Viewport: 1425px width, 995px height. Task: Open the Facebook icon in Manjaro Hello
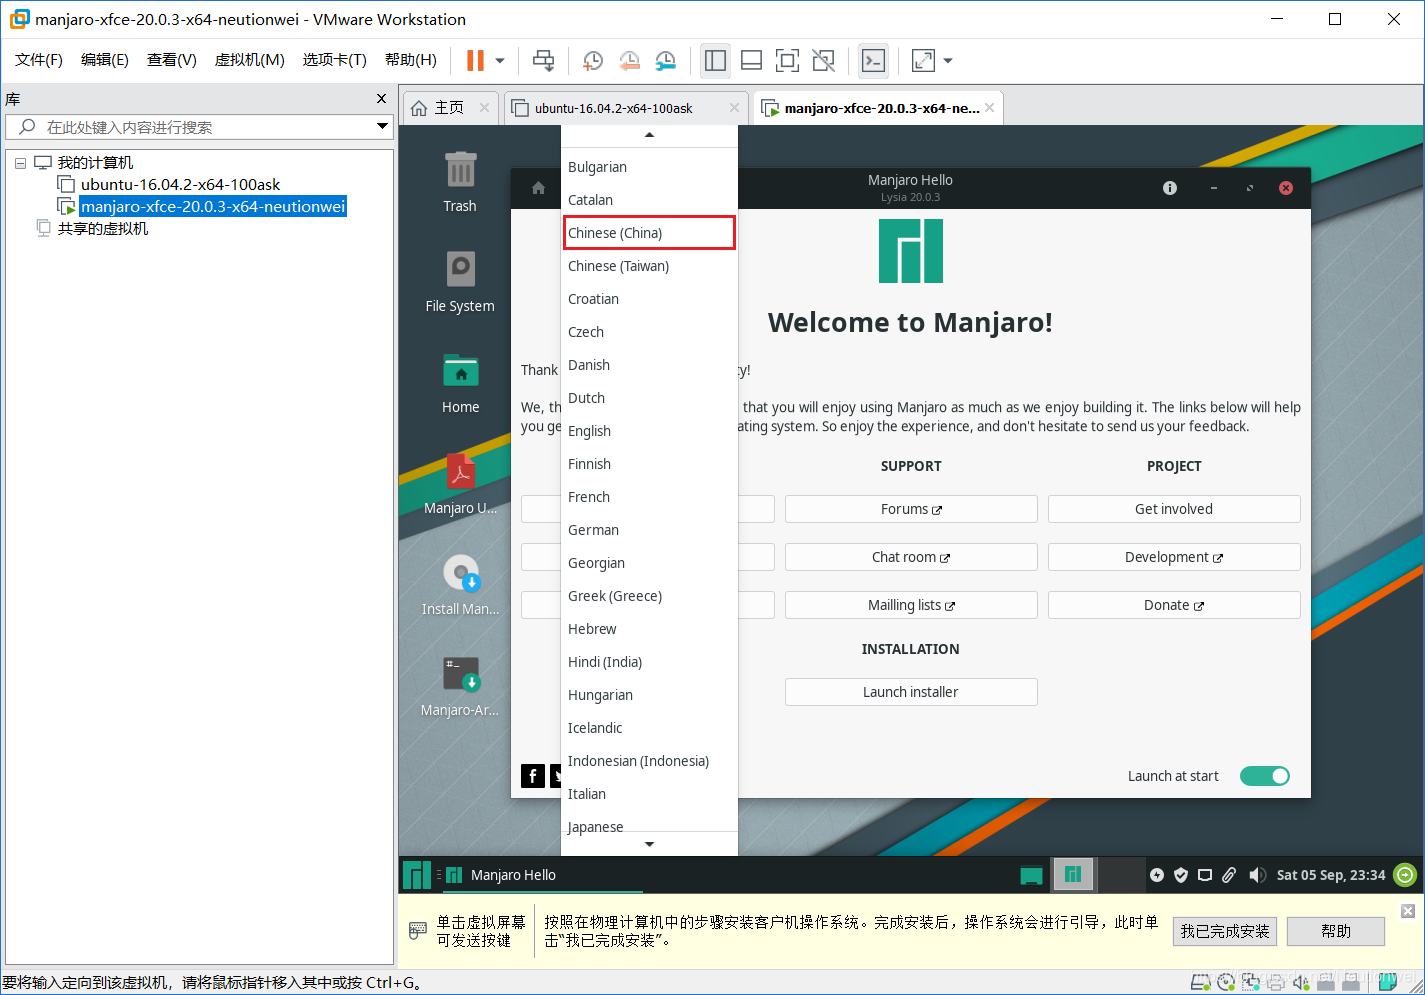pyautogui.click(x=533, y=775)
